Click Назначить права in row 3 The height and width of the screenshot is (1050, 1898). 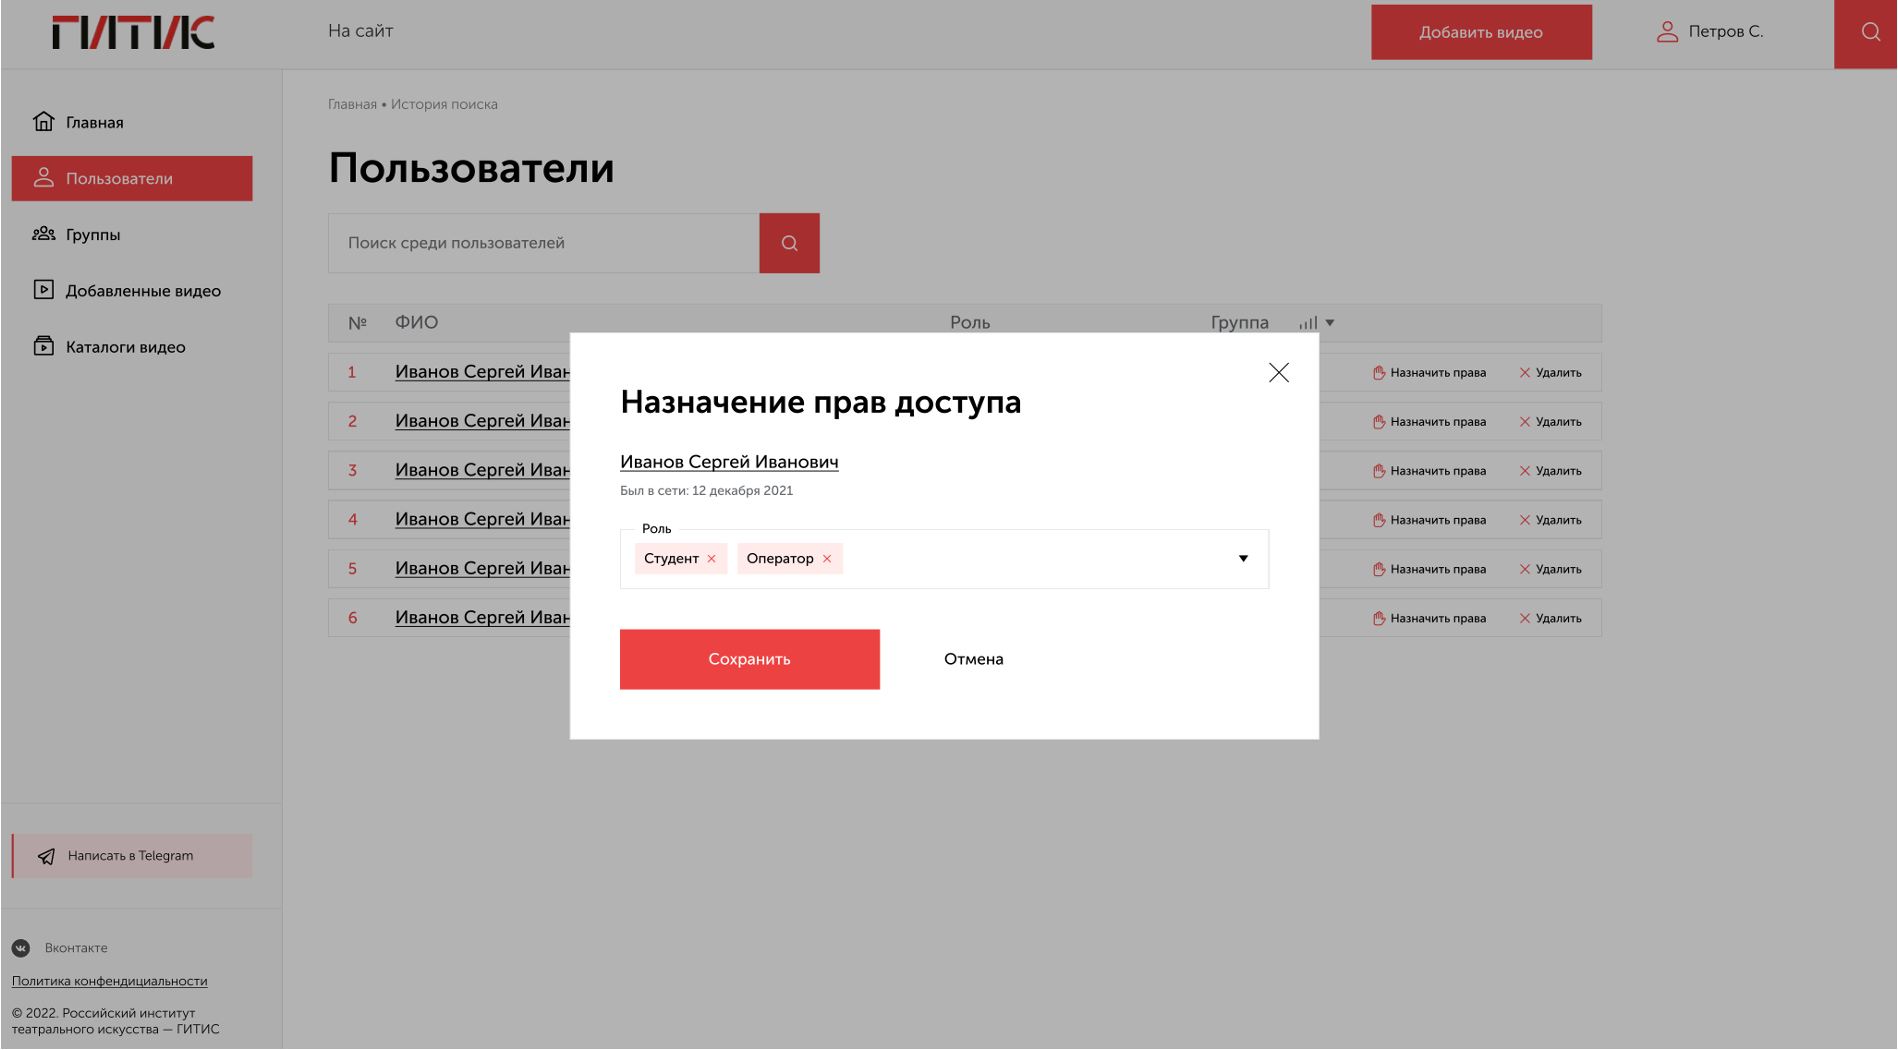[1429, 471]
